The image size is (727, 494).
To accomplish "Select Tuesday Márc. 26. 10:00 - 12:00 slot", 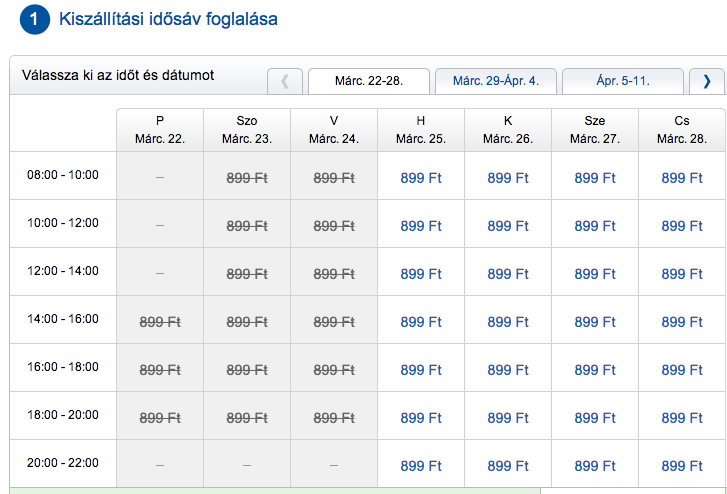I will point(508,226).
